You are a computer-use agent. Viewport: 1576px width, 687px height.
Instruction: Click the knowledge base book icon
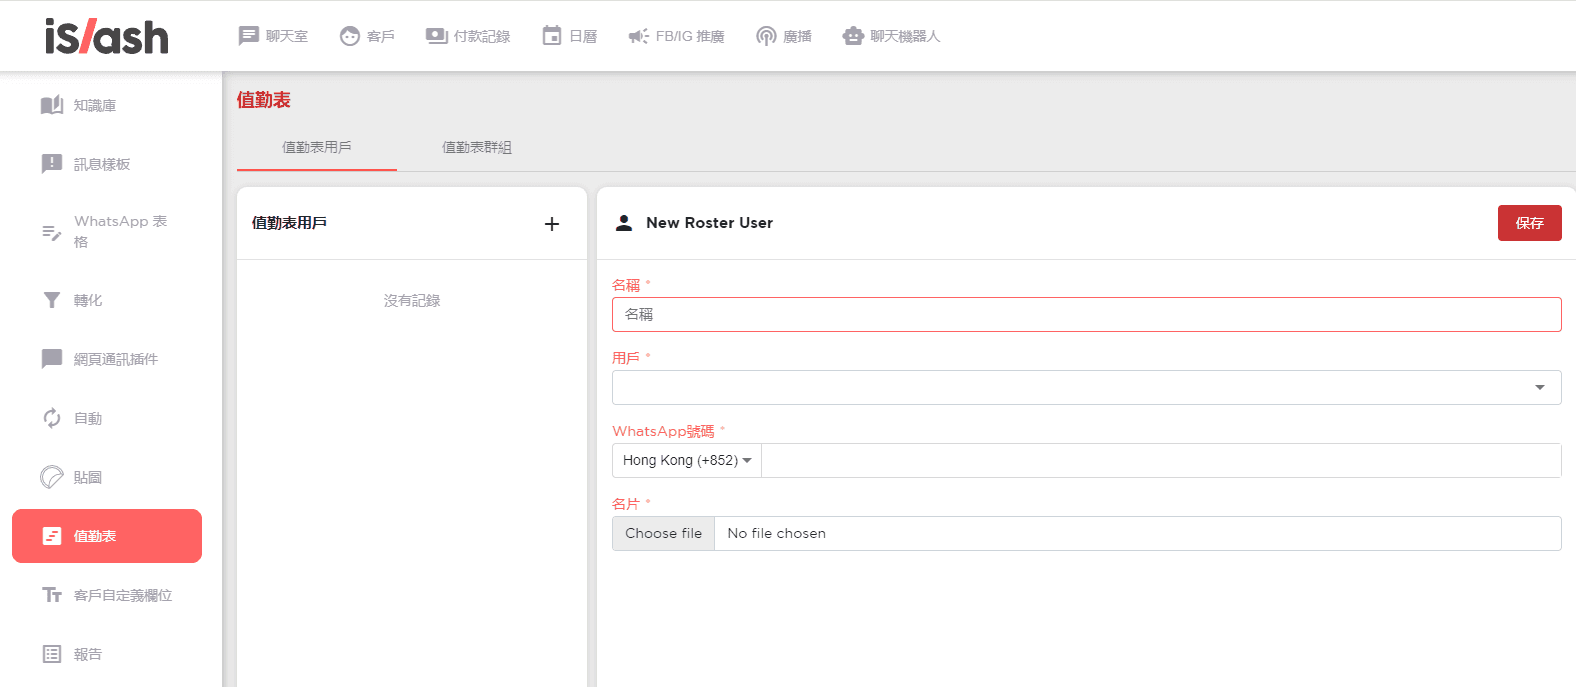pos(52,105)
